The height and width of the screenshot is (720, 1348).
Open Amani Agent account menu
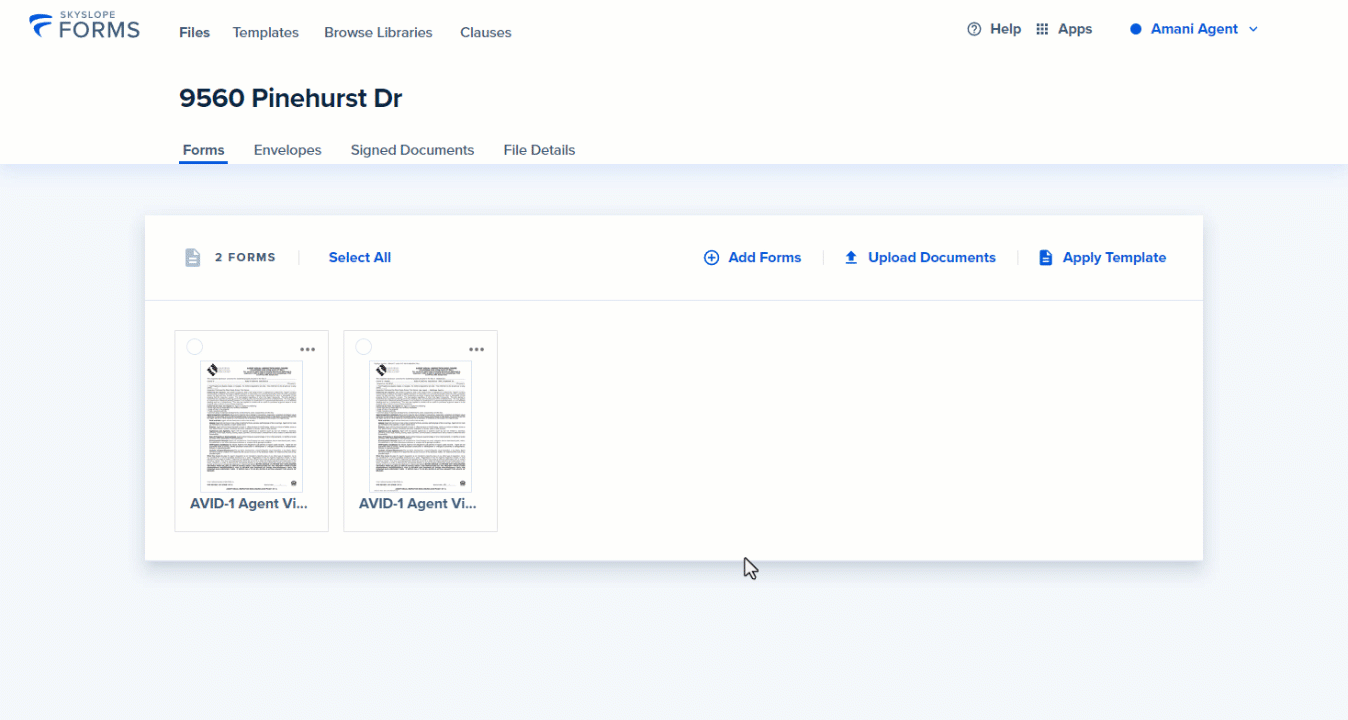coord(1194,29)
